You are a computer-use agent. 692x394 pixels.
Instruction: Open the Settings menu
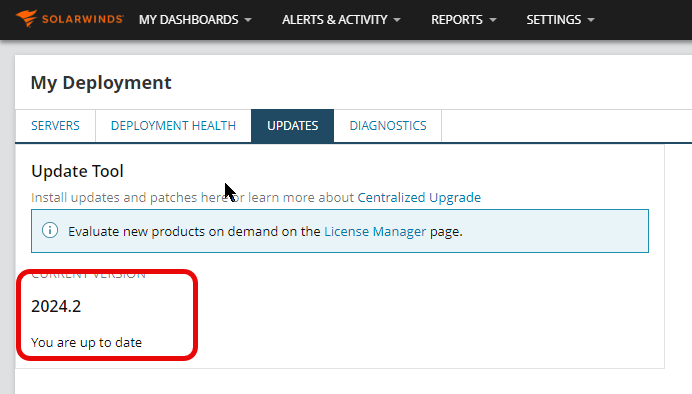click(x=560, y=19)
